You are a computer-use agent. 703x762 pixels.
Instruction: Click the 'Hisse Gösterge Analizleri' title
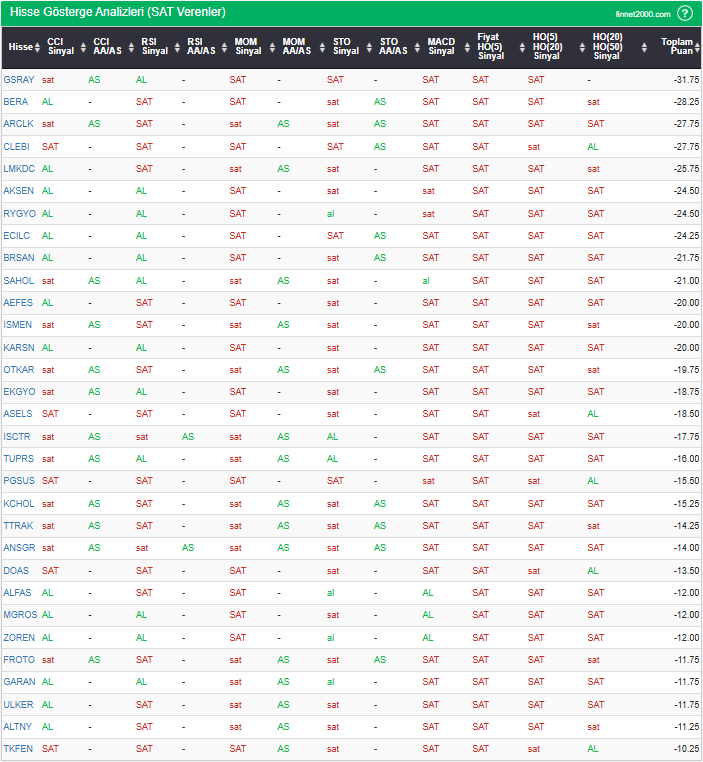coord(118,12)
